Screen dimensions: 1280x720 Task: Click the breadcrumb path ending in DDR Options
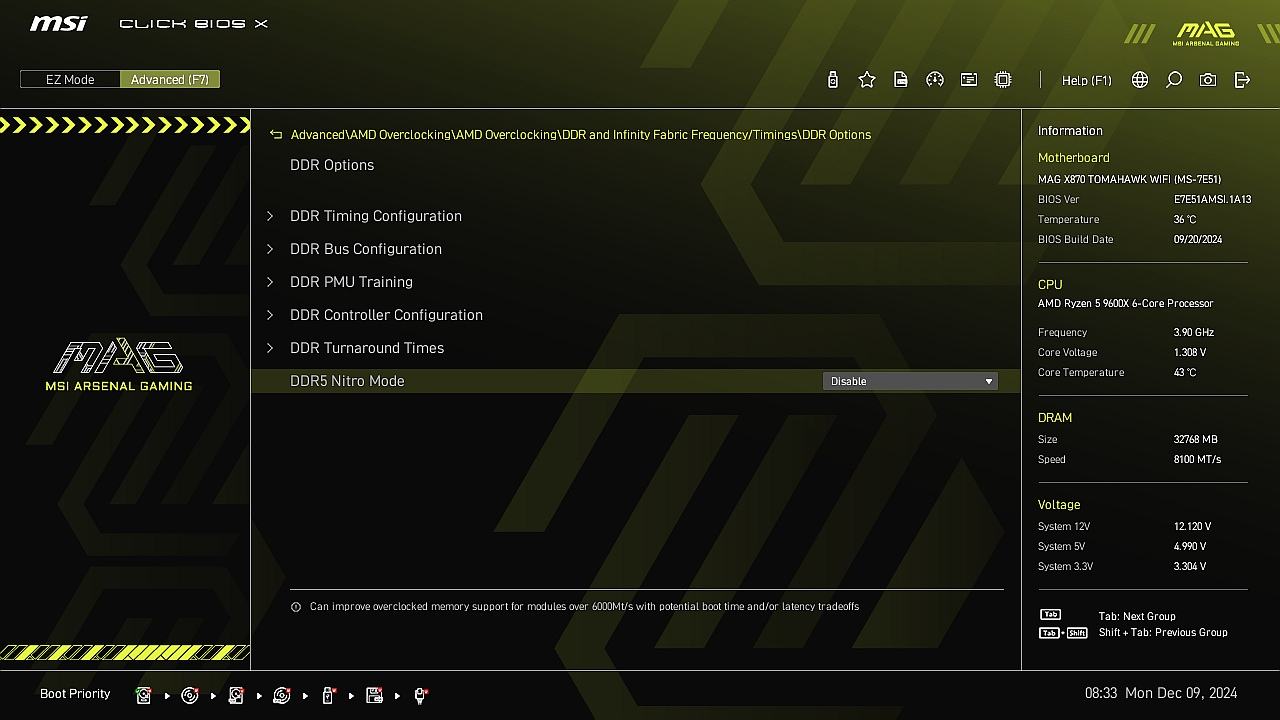pyautogui.click(x=581, y=135)
